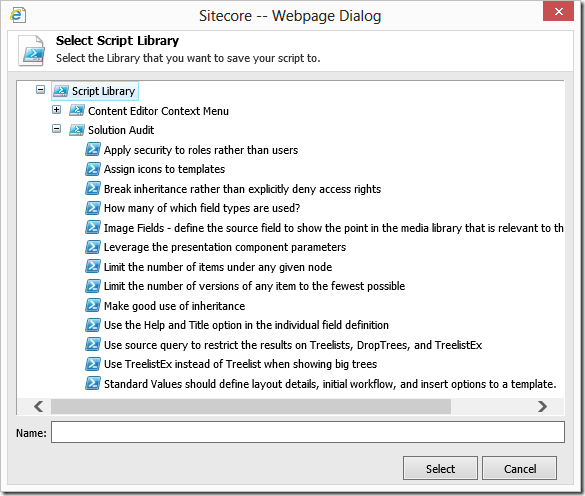Click icon beside Limit number of versions
Screen dimensions: 585x496
(93, 286)
